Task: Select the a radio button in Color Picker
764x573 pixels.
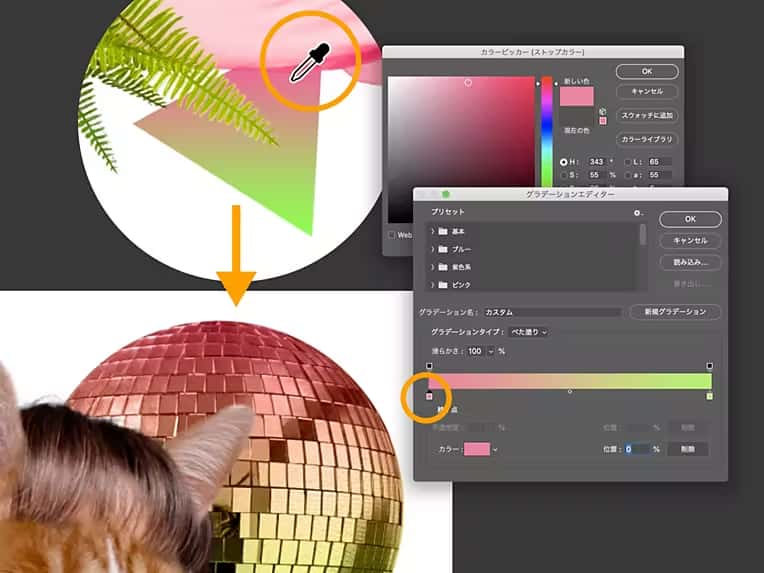Action: coord(628,175)
